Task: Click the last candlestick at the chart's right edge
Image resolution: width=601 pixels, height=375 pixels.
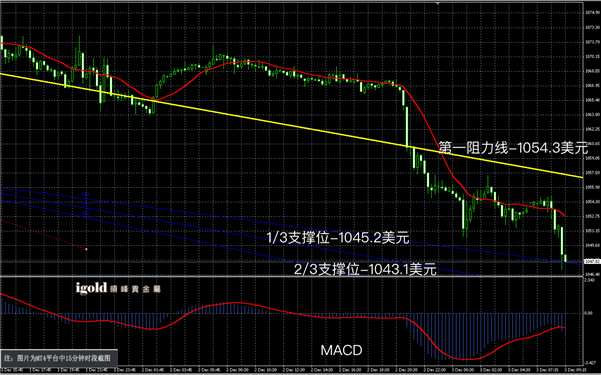Action: [565, 258]
